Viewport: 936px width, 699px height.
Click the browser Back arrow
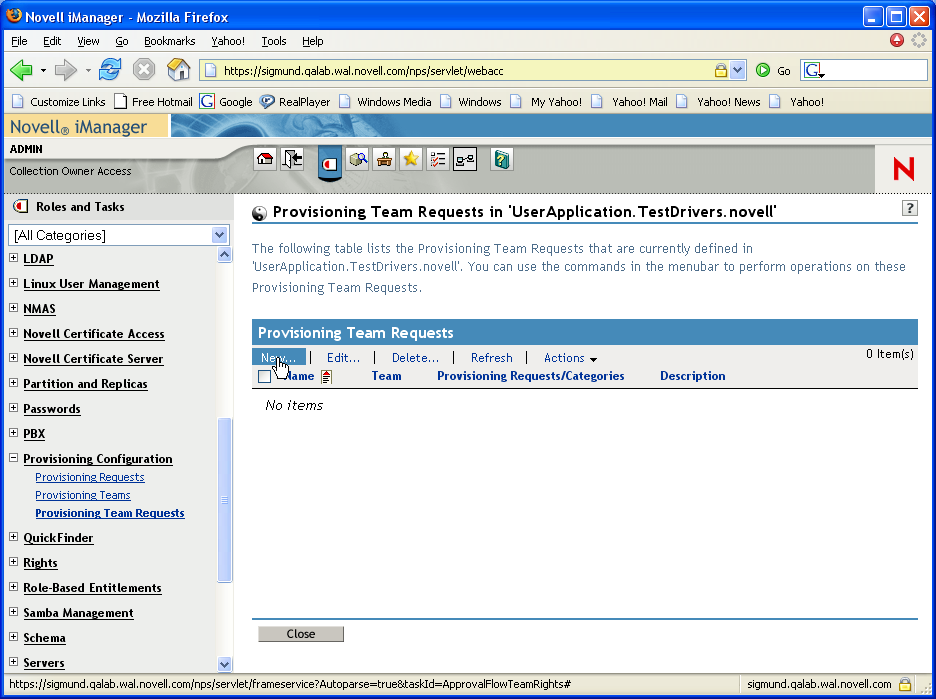(21, 70)
